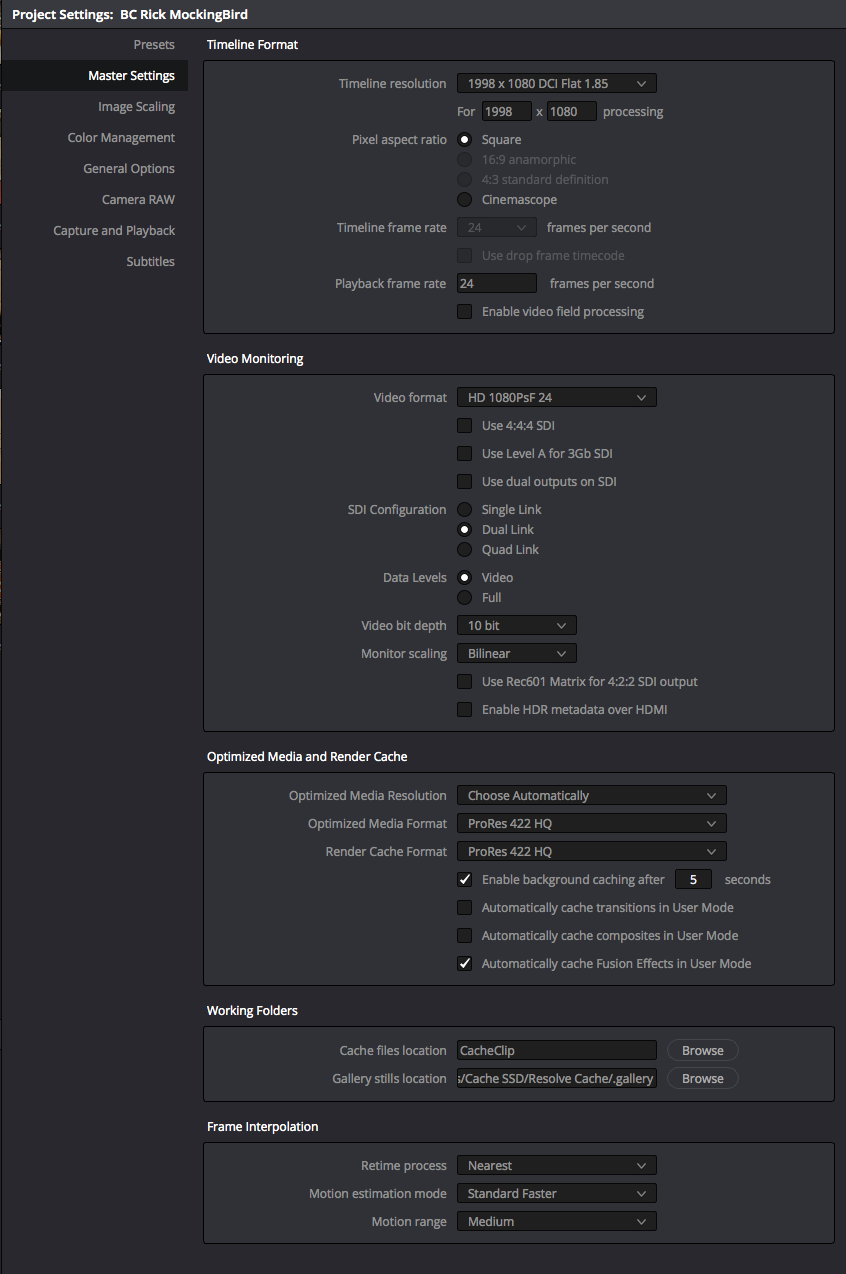This screenshot has width=846, height=1274.
Task: Edit Playback frame rate field
Action: pyautogui.click(x=497, y=284)
